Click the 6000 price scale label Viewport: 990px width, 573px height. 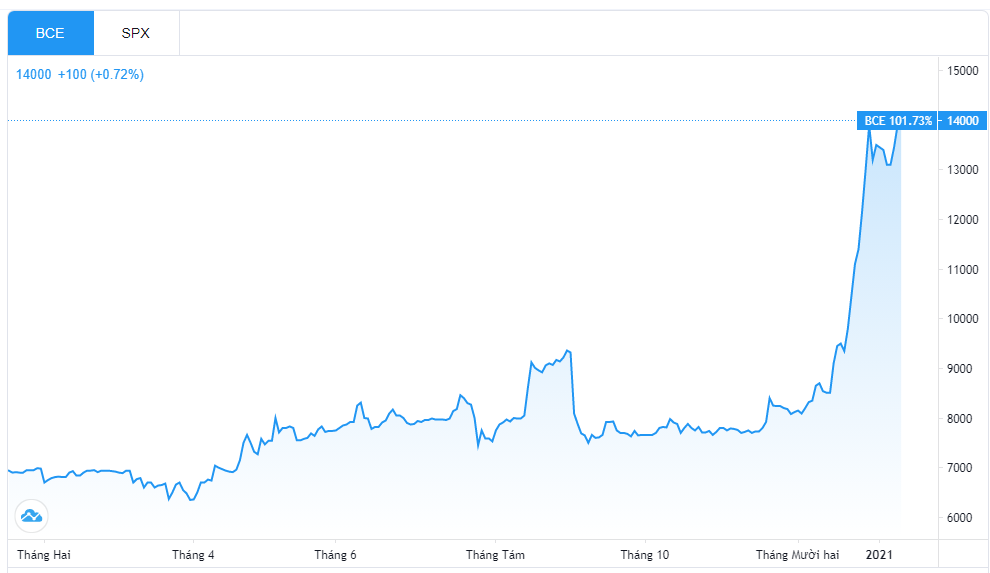tap(960, 517)
